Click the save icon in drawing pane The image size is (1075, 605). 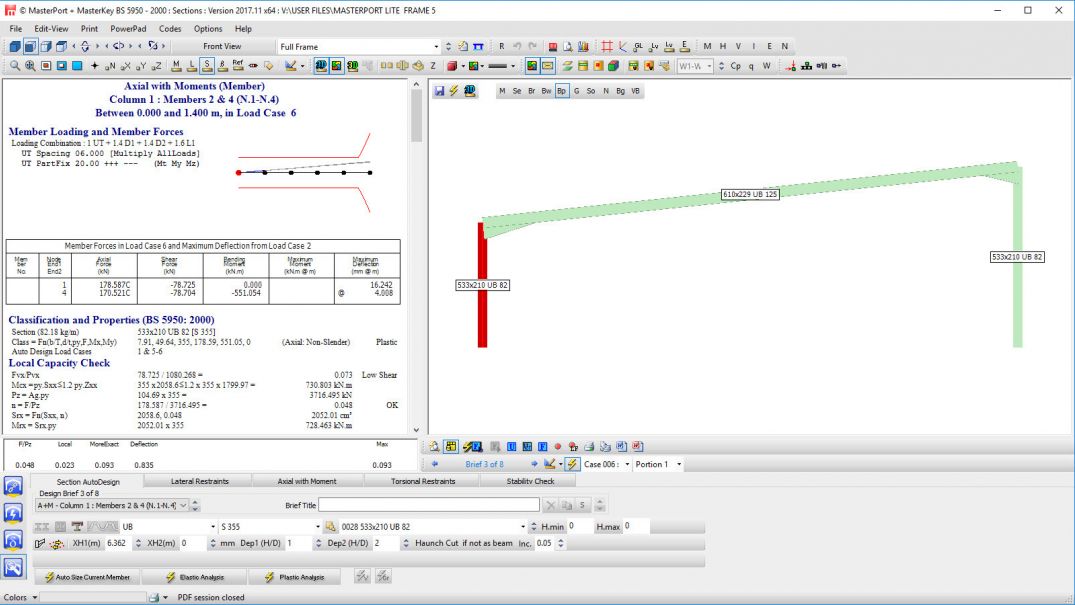(x=439, y=91)
